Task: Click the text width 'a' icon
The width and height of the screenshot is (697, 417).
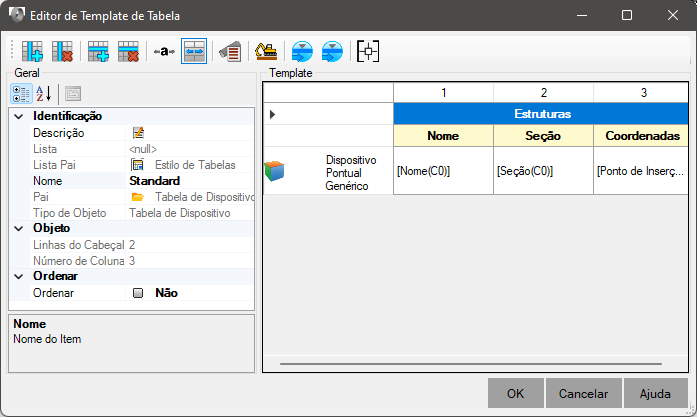Action: (164, 52)
